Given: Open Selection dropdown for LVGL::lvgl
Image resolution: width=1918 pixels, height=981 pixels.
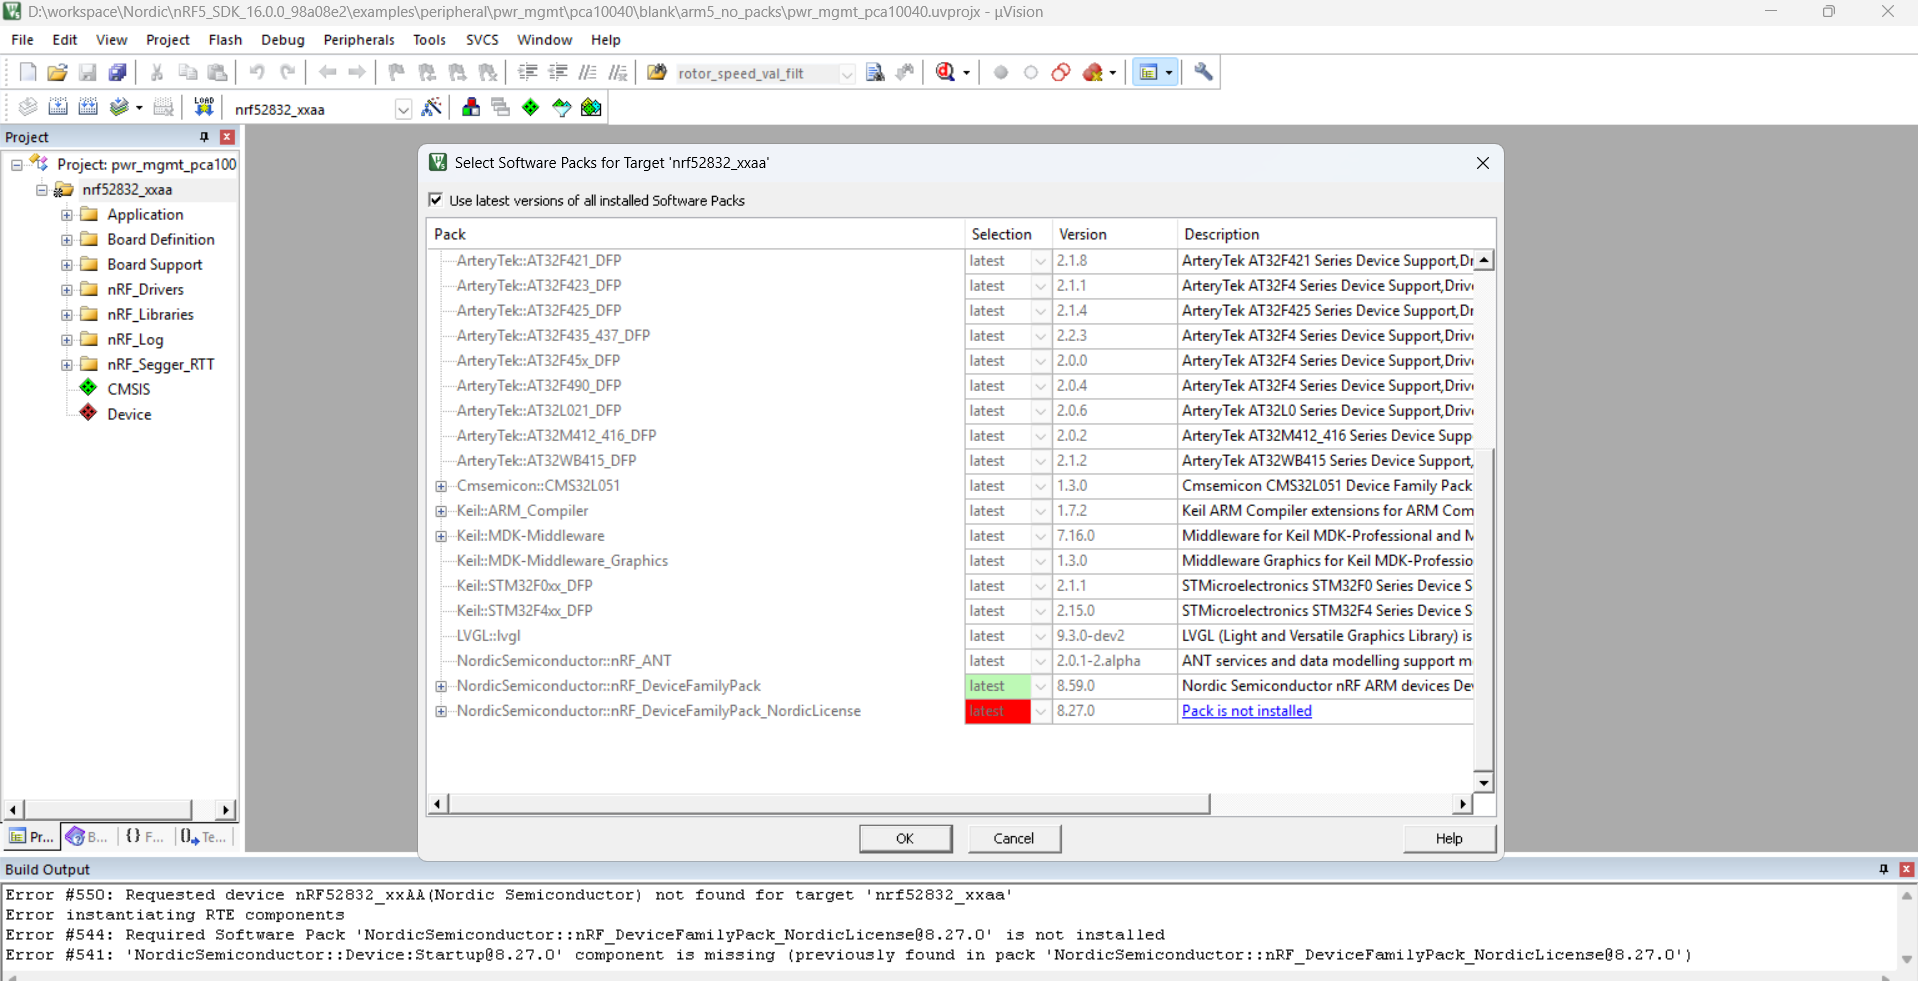Looking at the screenshot, I should click(x=1040, y=636).
